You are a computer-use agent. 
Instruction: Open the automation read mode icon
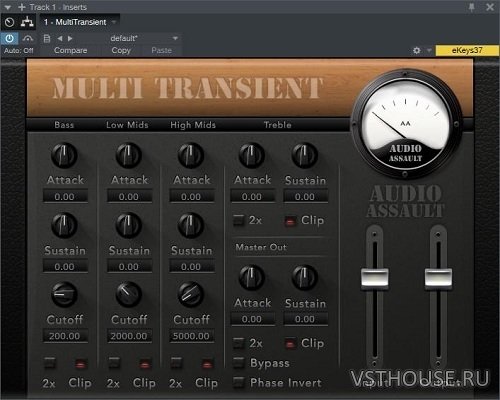pos(28,38)
